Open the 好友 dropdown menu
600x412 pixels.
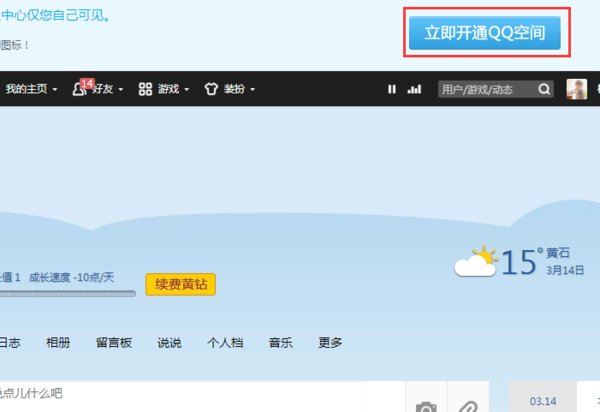(x=107, y=89)
